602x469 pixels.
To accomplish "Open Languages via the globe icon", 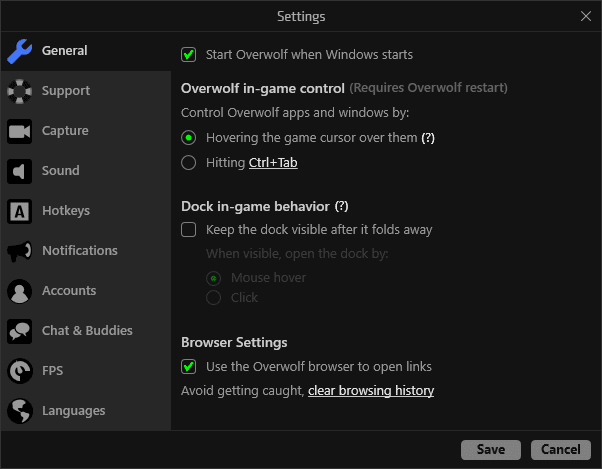I will (20, 411).
